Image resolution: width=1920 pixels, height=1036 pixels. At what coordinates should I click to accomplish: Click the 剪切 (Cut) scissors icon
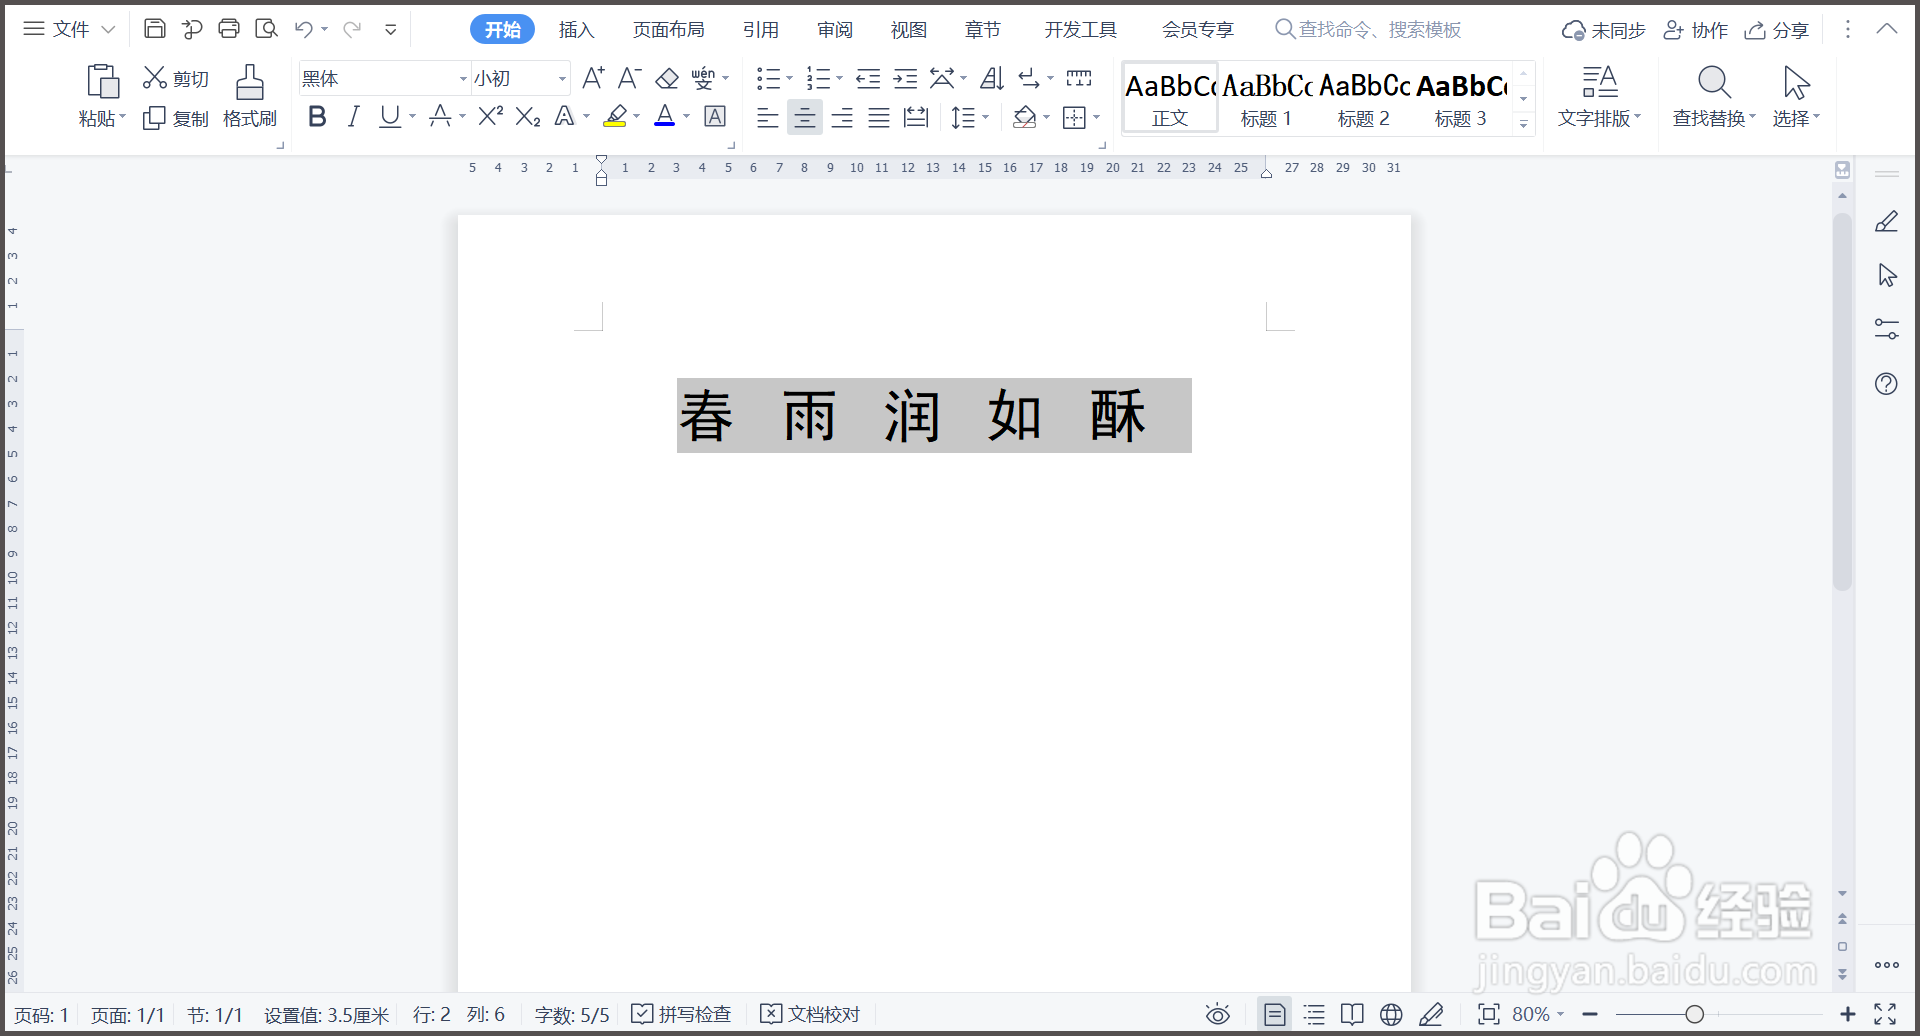(175, 77)
